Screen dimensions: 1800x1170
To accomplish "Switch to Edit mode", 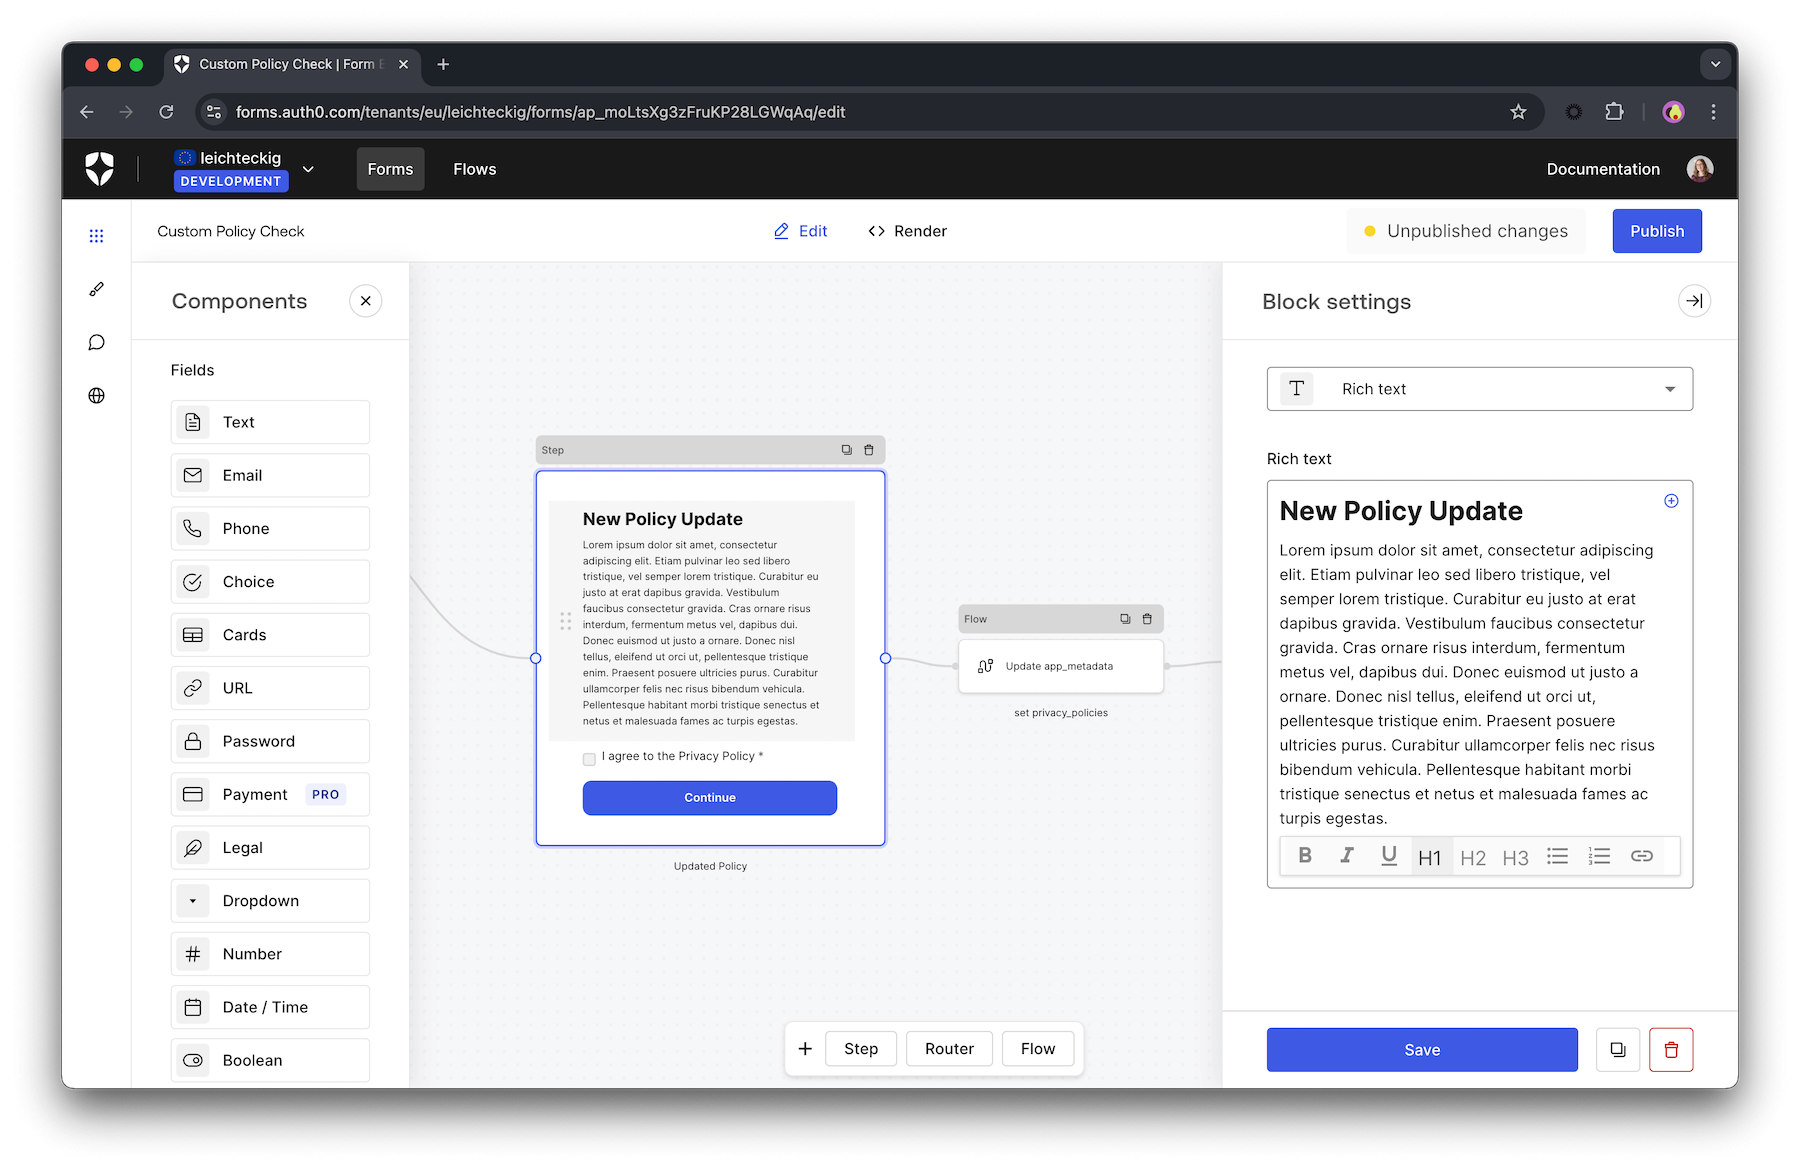I will tap(800, 231).
